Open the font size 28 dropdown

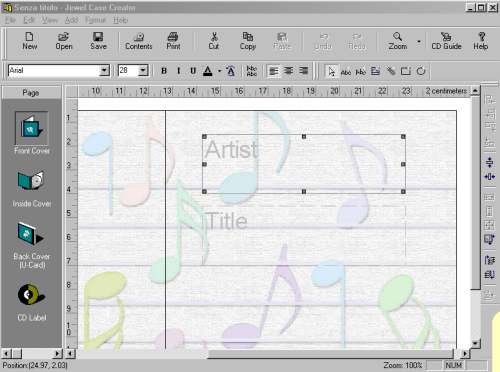click(x=143, y=70)
